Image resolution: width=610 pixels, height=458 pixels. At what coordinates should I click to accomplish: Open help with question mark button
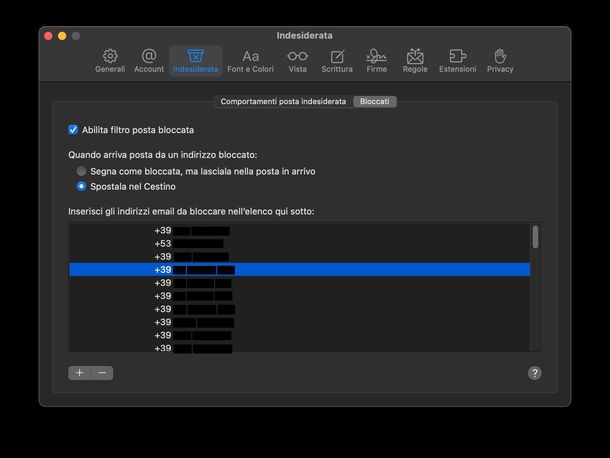pyautogui.click(x=534, y=373)
